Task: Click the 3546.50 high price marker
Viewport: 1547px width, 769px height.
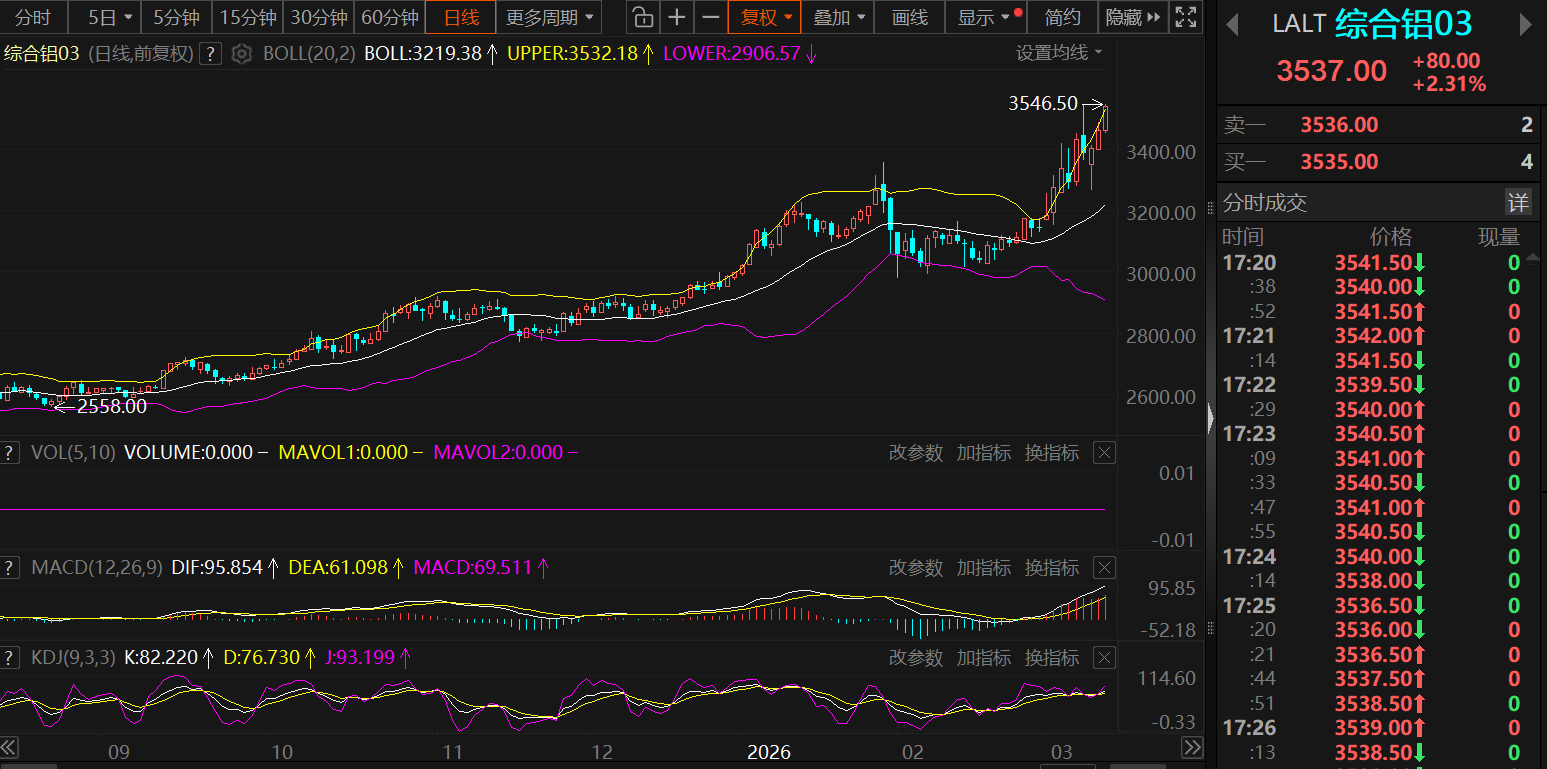Action: 1043,103
